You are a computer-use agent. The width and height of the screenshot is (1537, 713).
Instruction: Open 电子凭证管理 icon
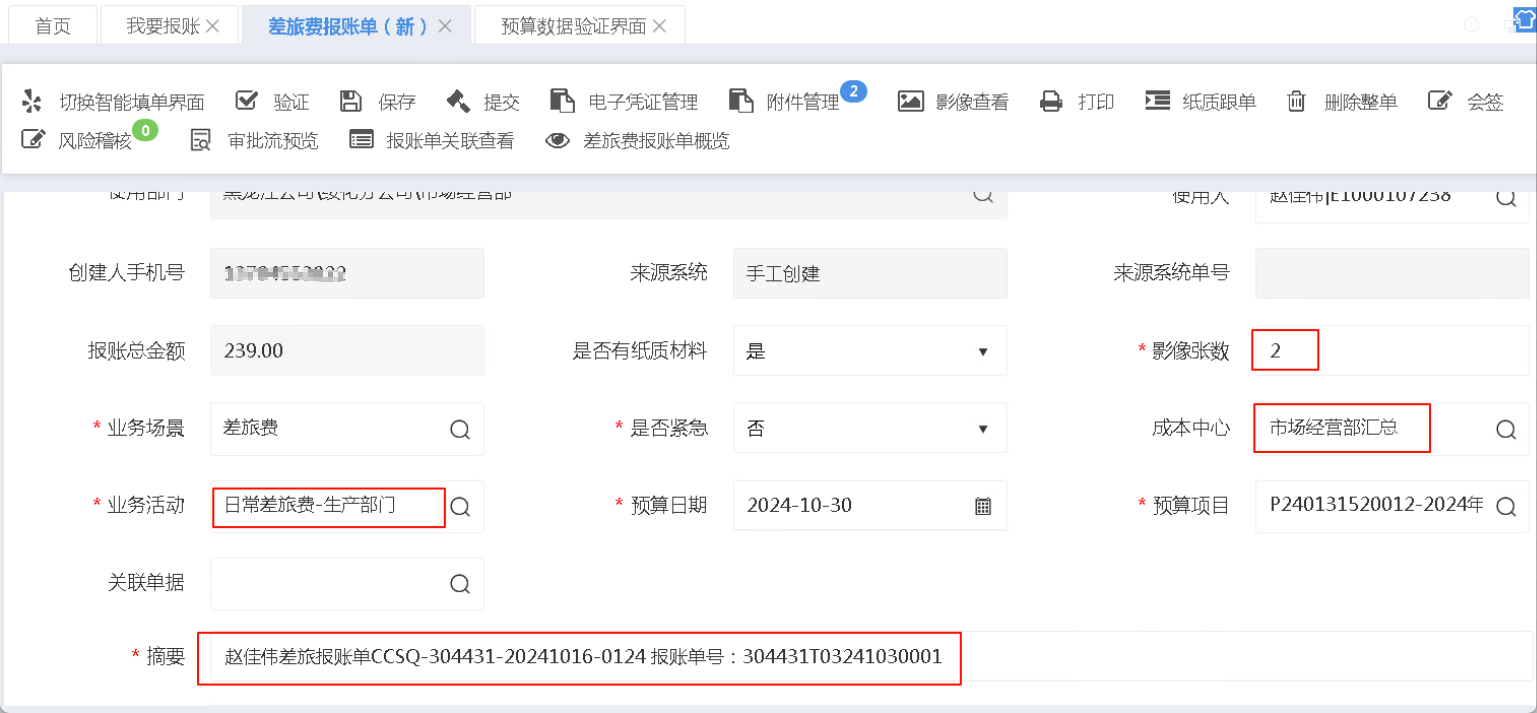point(563,101)
